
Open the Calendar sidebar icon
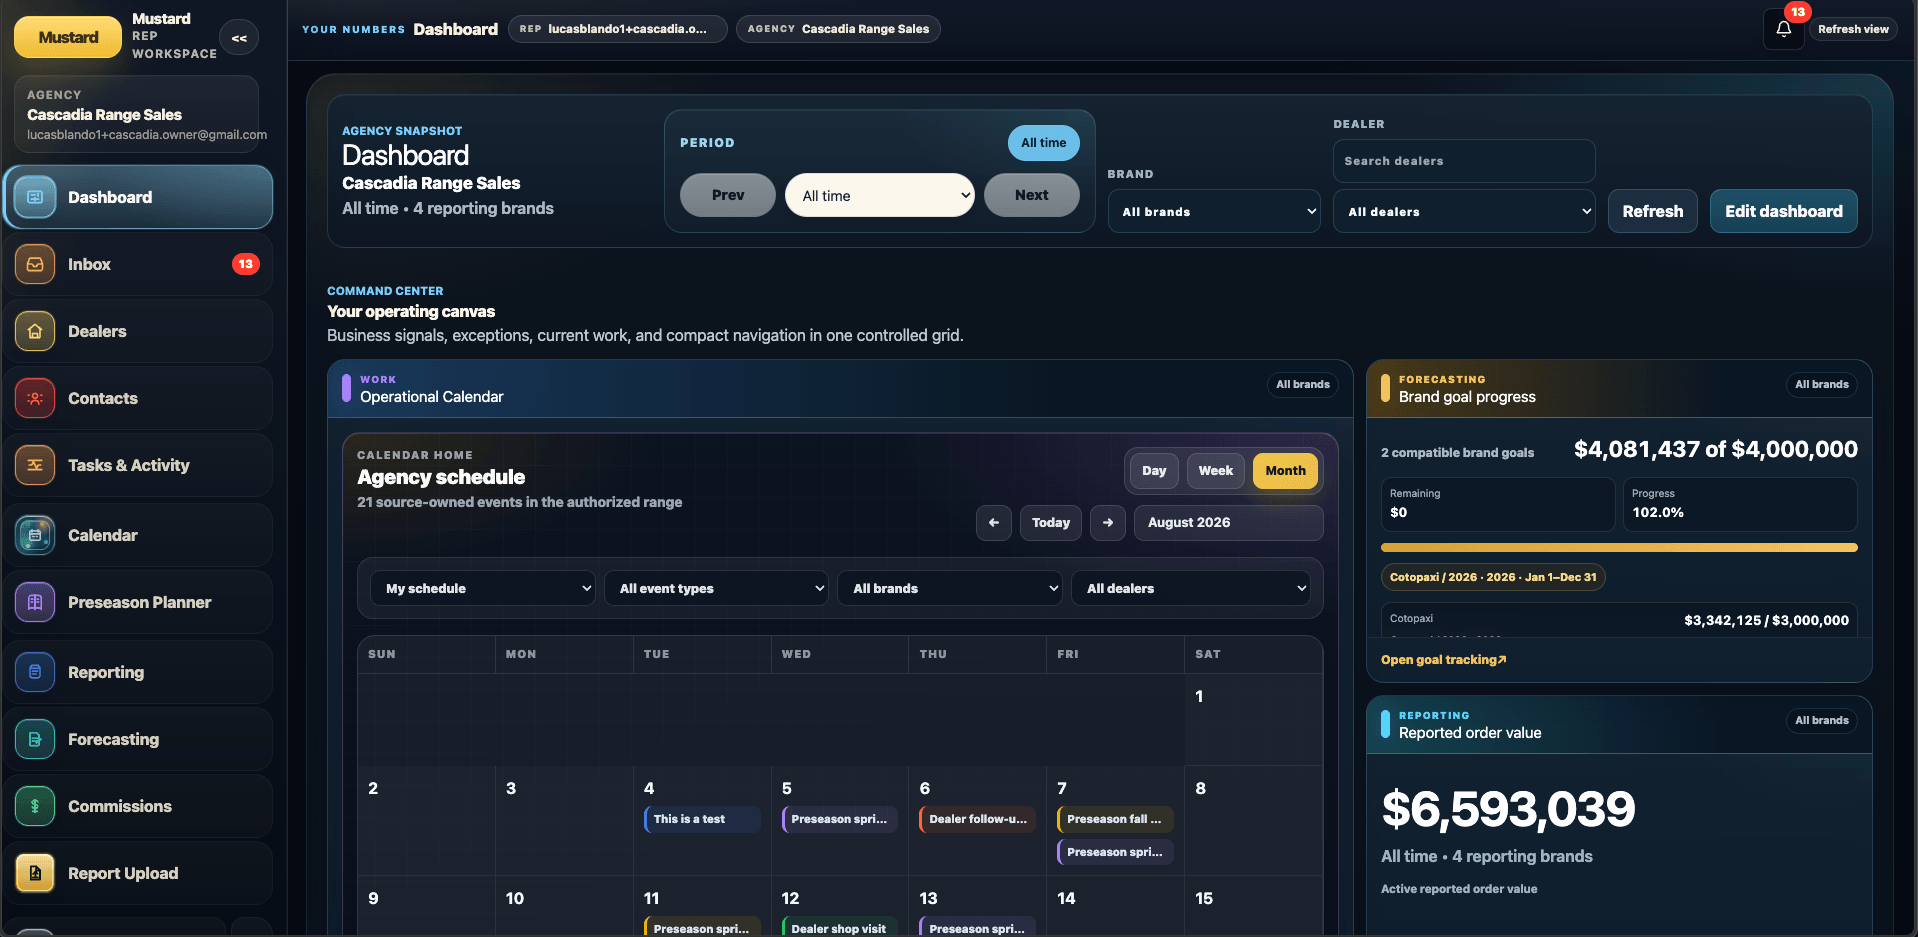click(35, 535)
